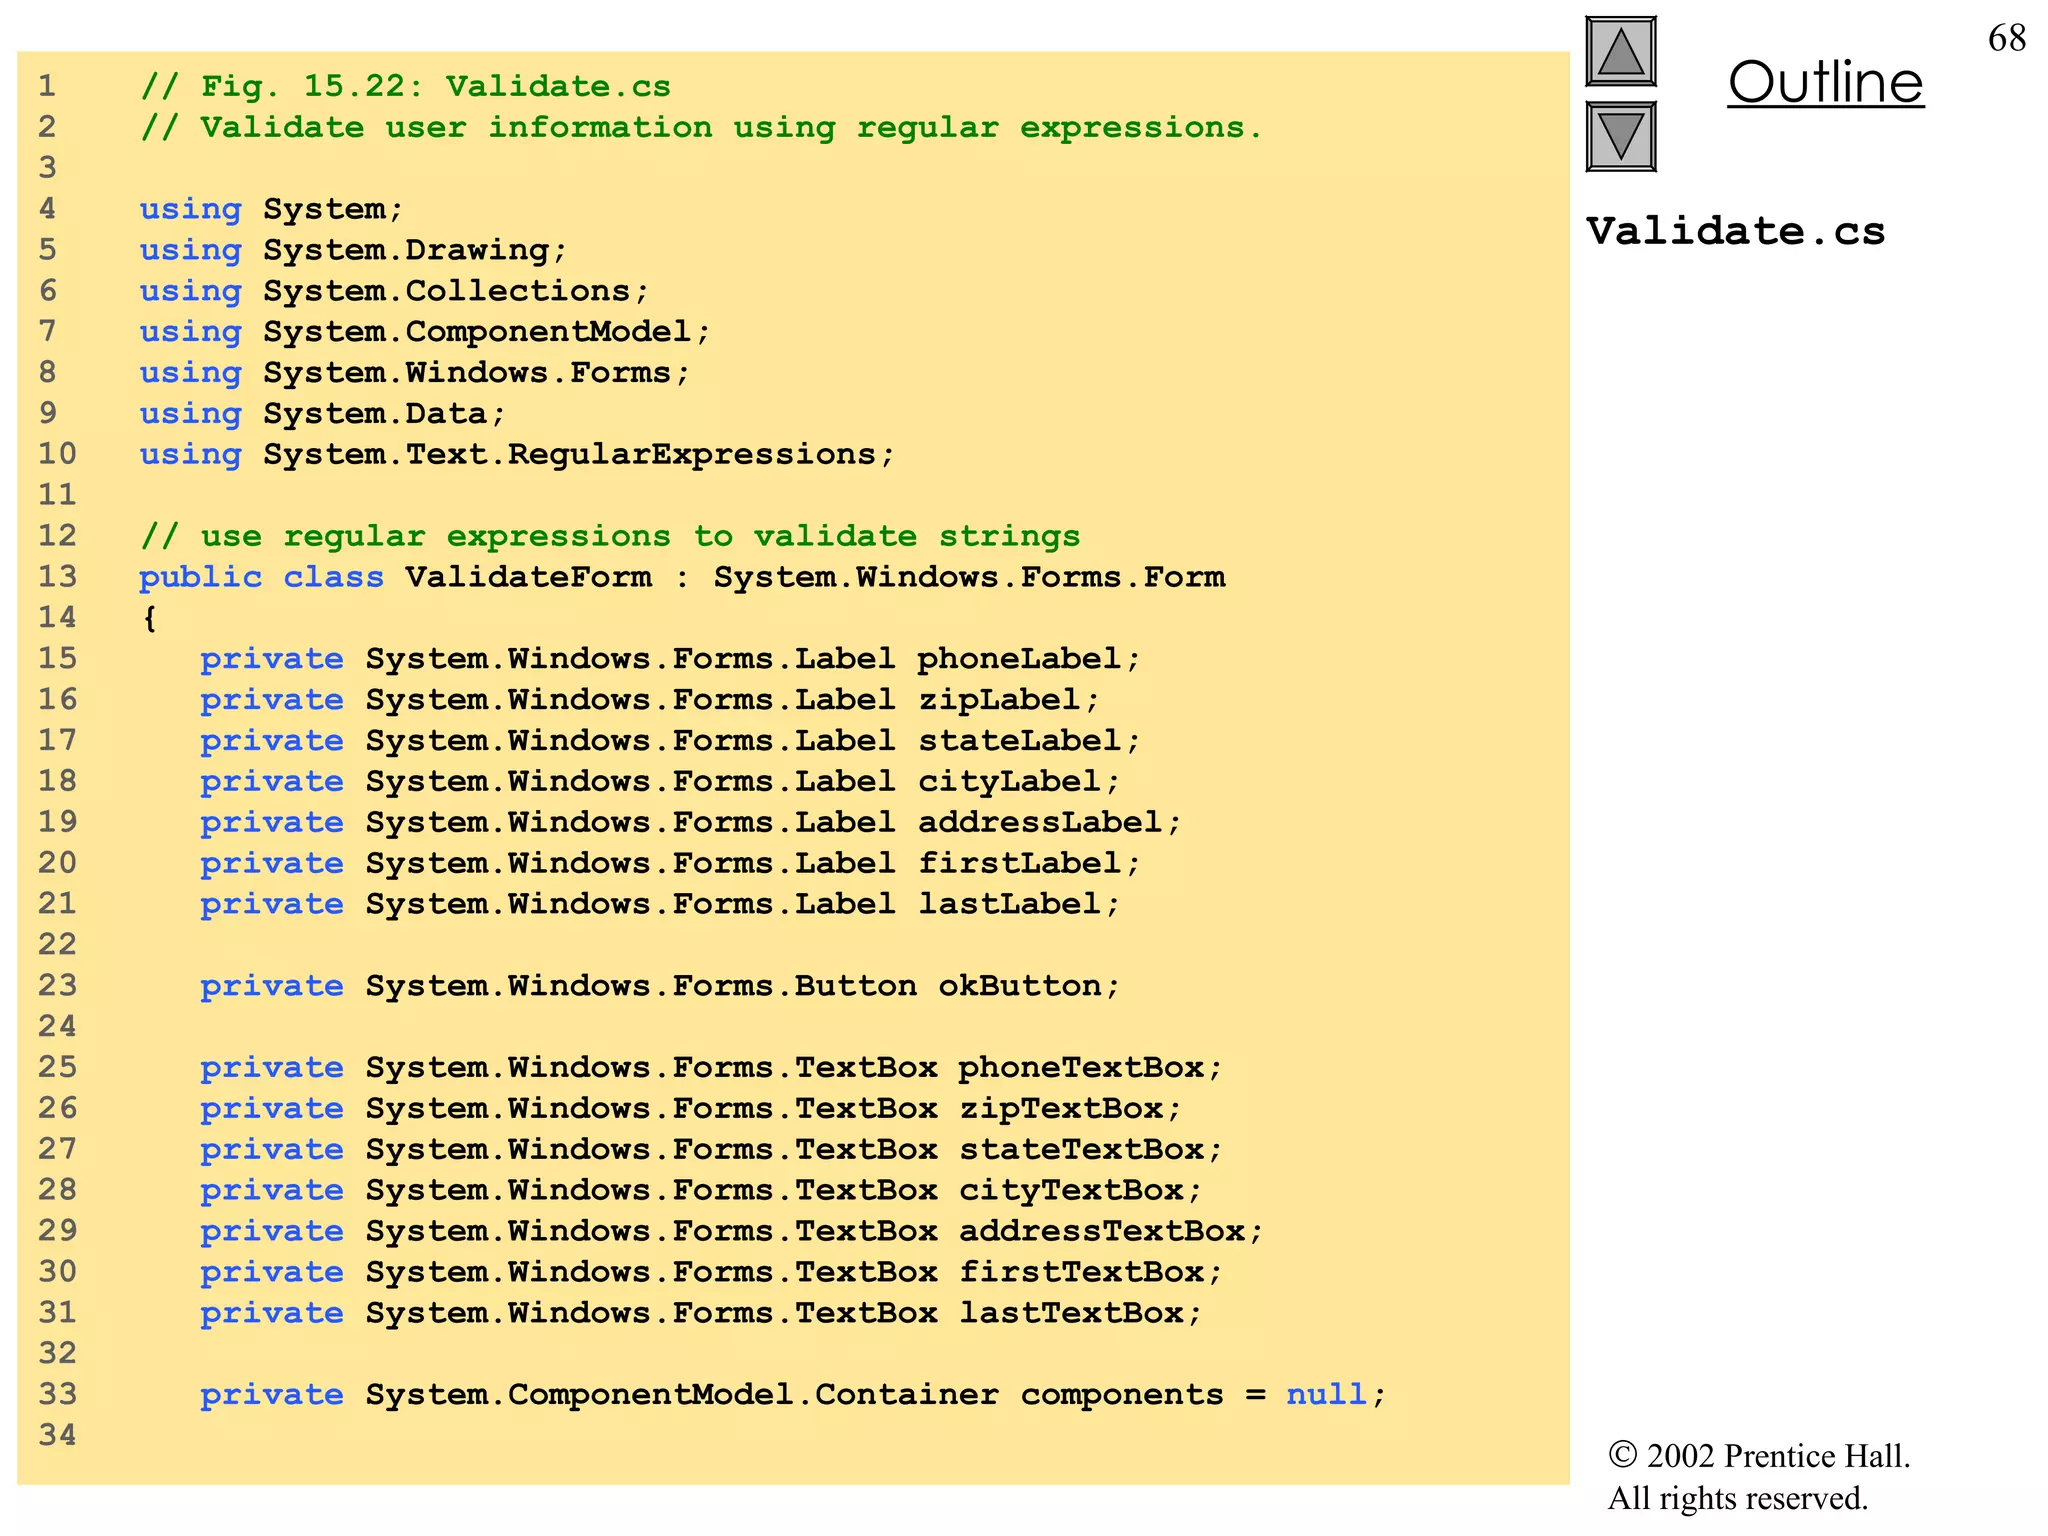Image resolution: width=2048 pixels, height=1536 pixels.
Task: Select the 'using System;' line
Action: pos(271,209)
